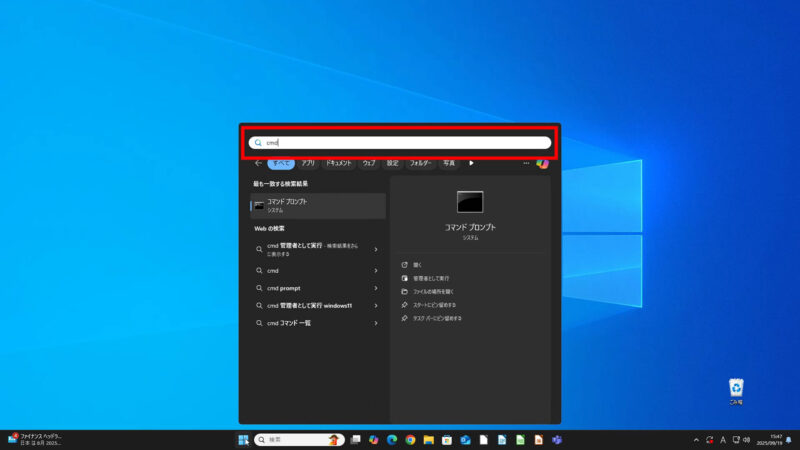This screenshot has height=450, width=800.
Task: Choose 管理者として実行 for Command Prompt
Action: [431, 278]
